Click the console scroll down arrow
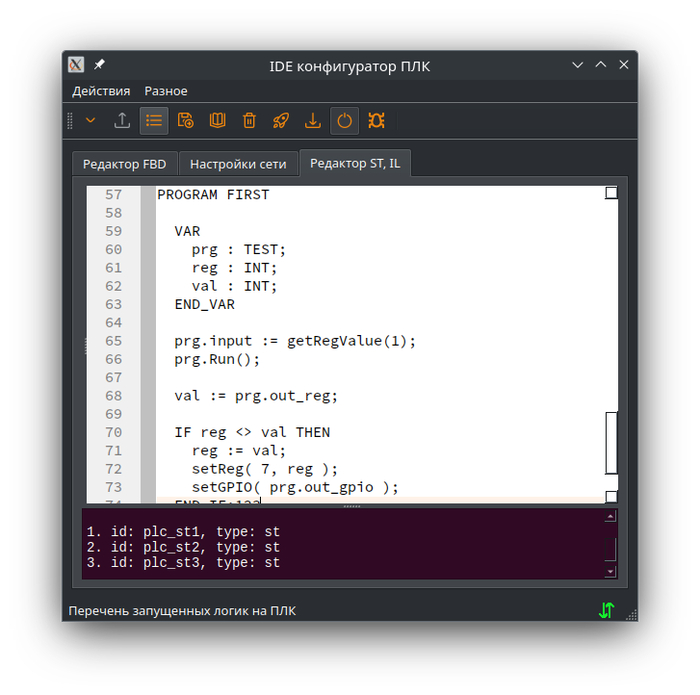 610,572
